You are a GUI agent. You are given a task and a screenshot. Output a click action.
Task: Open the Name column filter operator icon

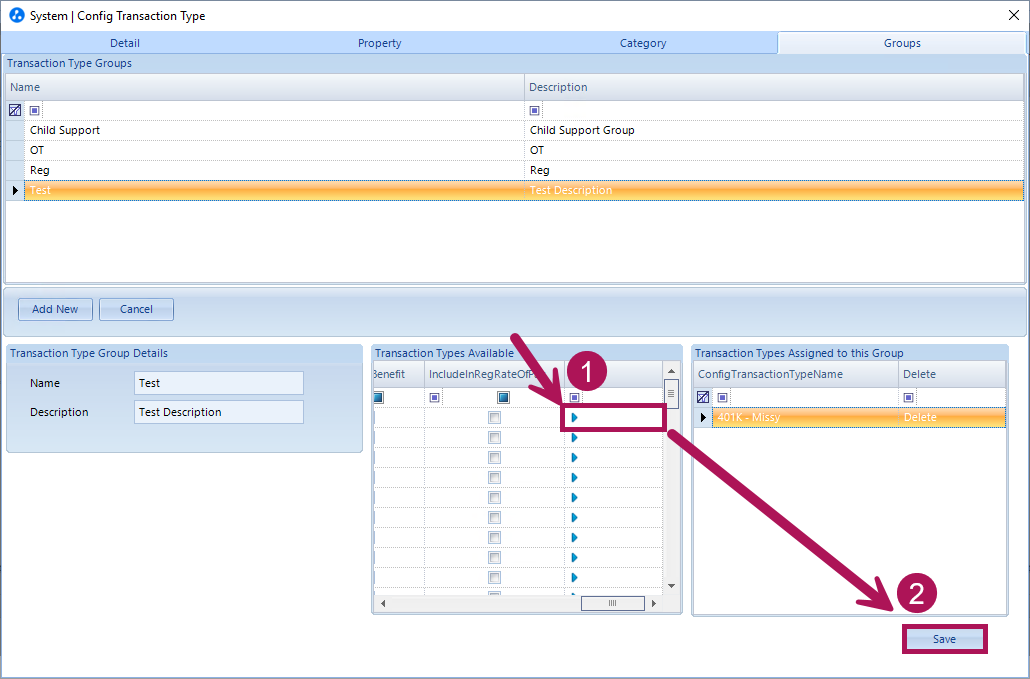coord(35,110)
